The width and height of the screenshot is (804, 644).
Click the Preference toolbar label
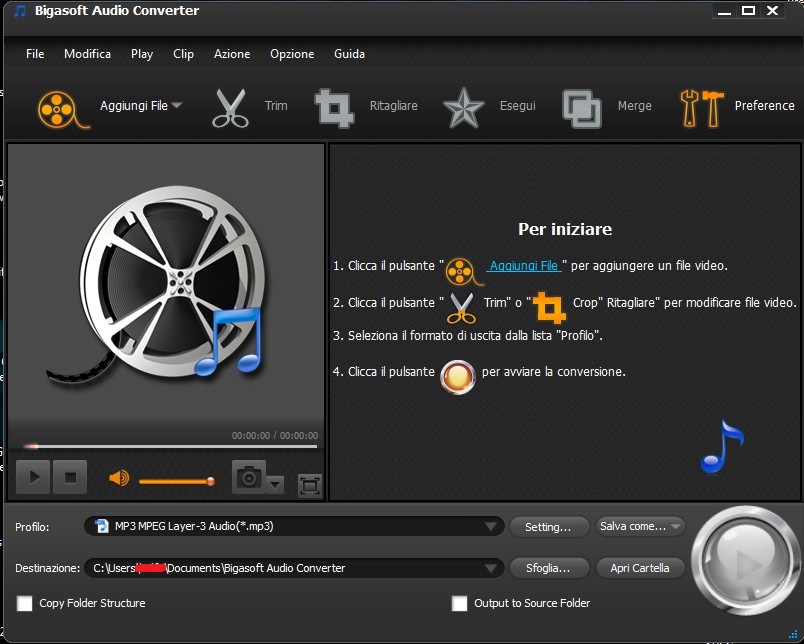coord(765,106)
